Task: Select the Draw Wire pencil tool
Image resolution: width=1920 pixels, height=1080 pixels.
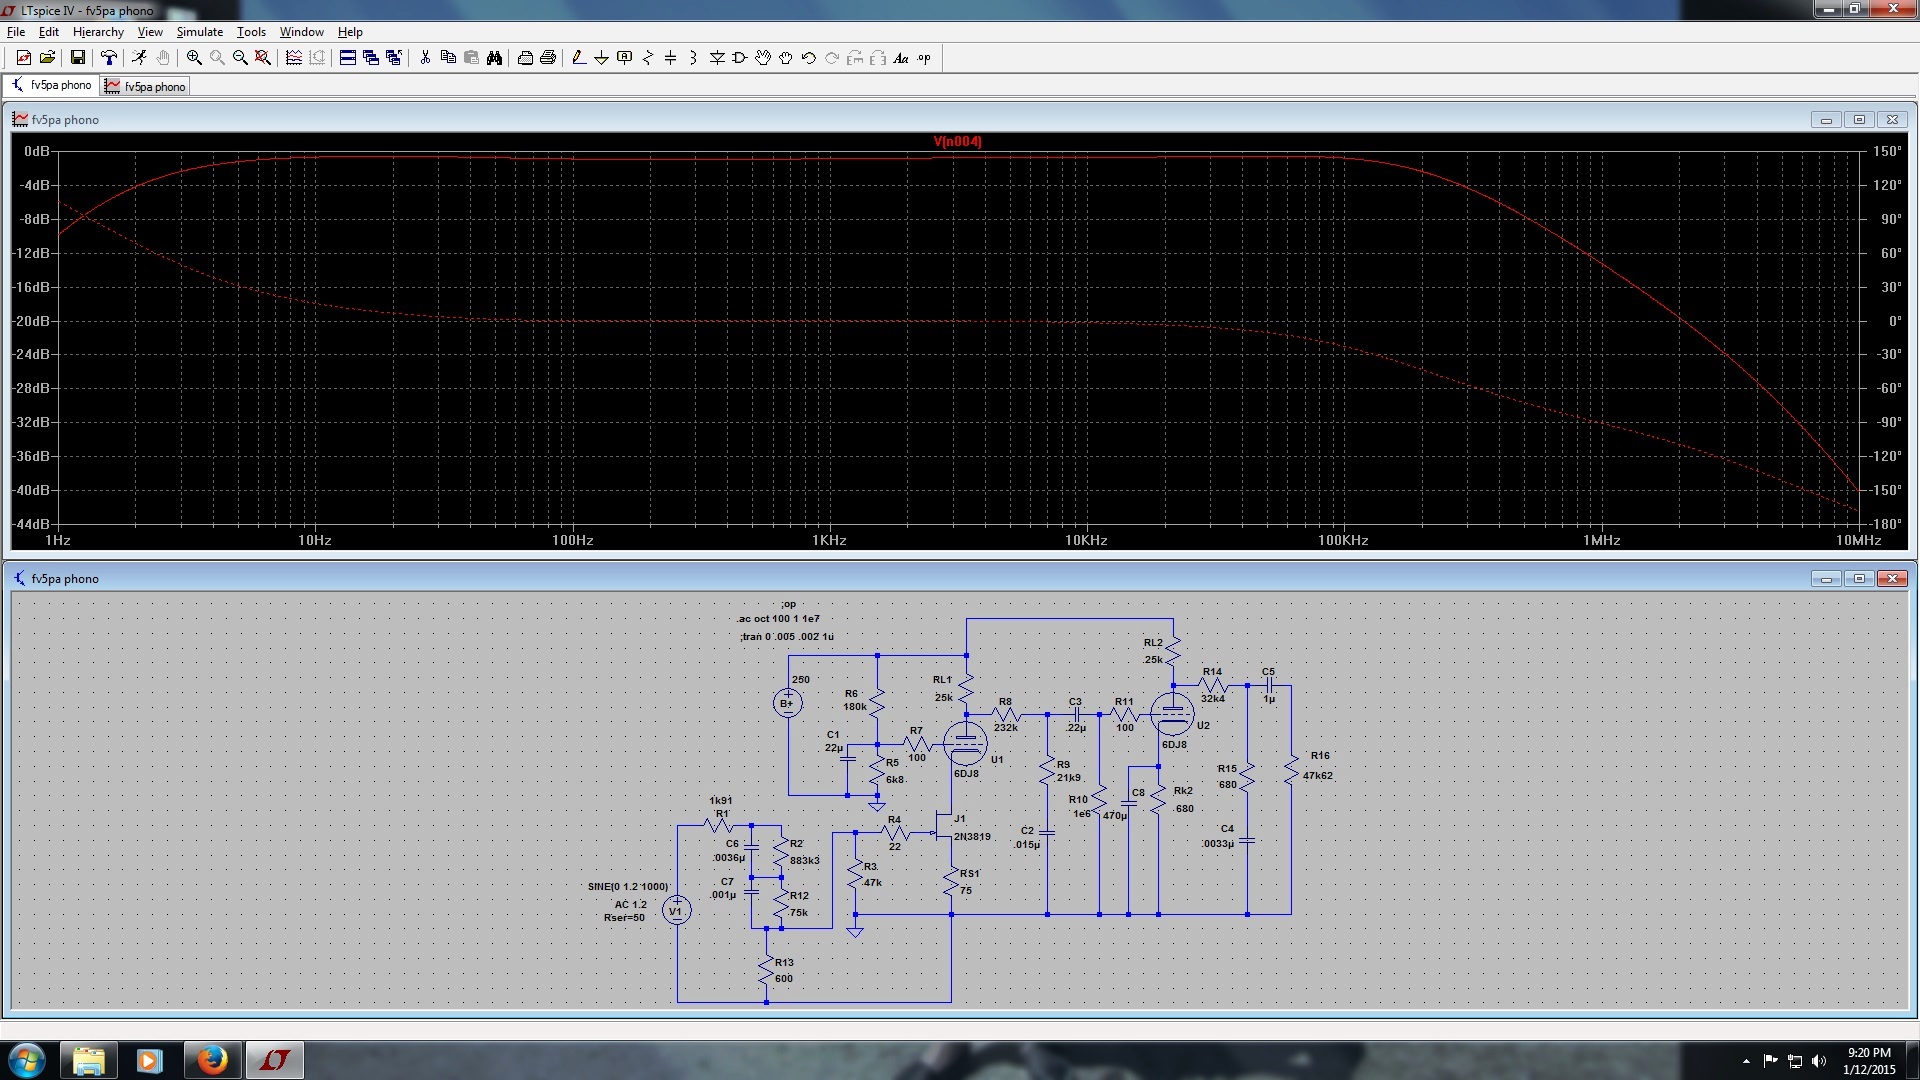Action: tap(578, 58)
